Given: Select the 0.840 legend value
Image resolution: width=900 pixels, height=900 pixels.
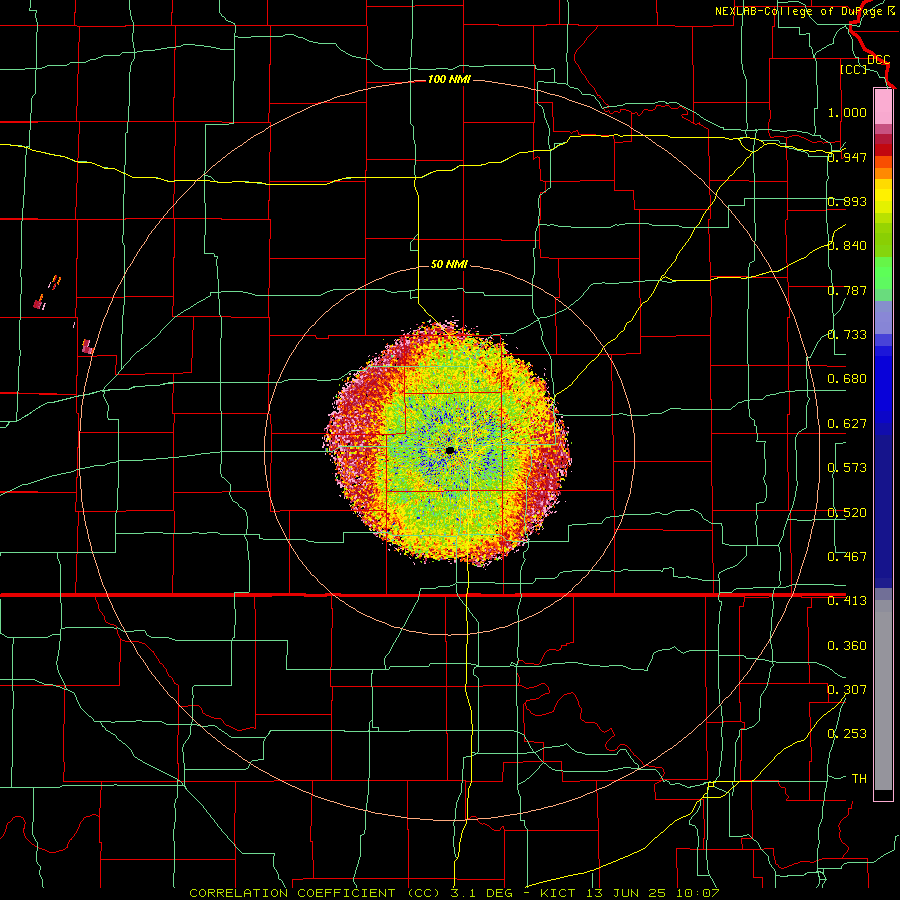Looking at the screenshot, I should 847,245.
